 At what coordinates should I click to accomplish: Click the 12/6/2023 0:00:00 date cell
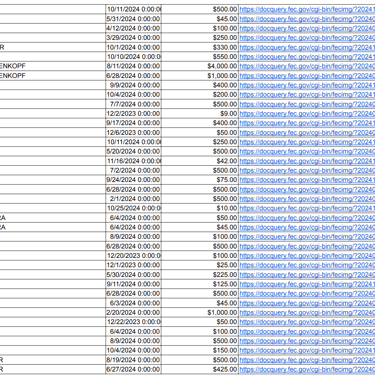(133, 132)
